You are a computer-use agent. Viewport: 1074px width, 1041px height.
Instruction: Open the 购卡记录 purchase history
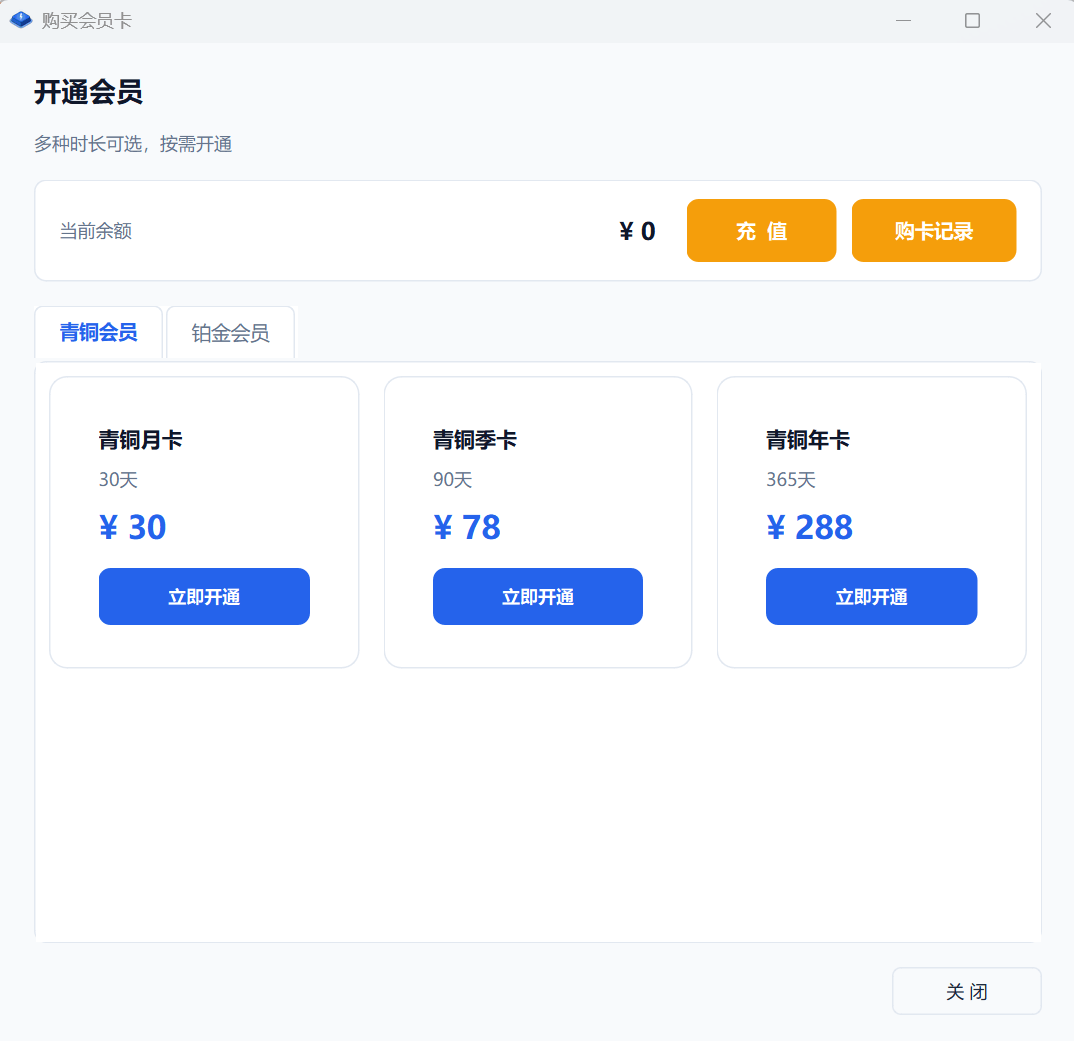coord(933,230)
